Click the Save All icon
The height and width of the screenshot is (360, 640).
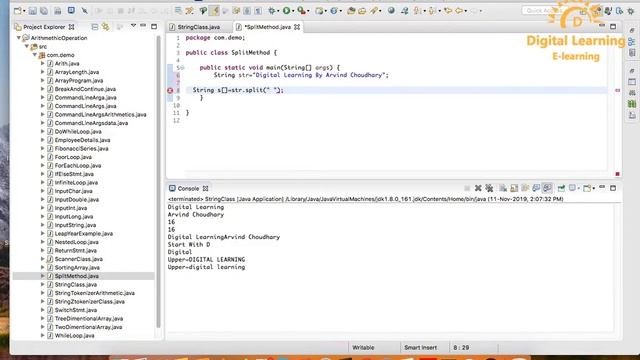44,11
